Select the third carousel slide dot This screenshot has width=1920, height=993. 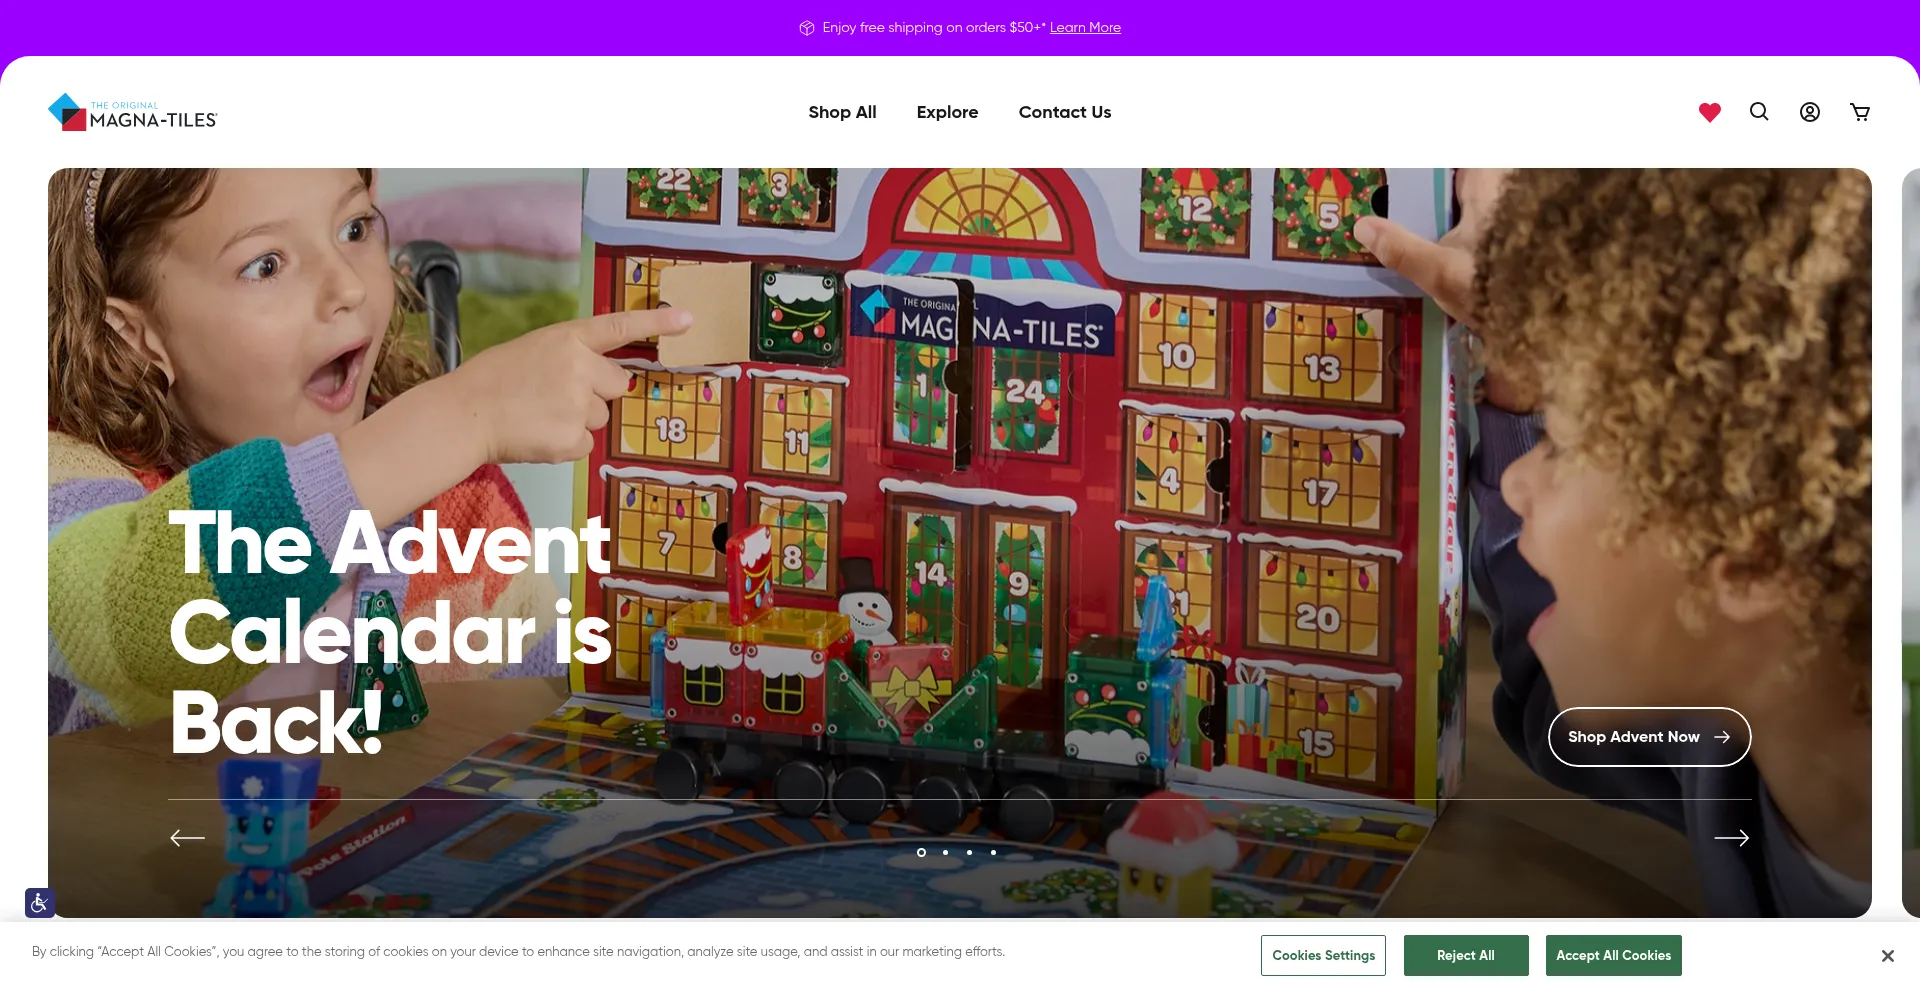click(969, 852)
